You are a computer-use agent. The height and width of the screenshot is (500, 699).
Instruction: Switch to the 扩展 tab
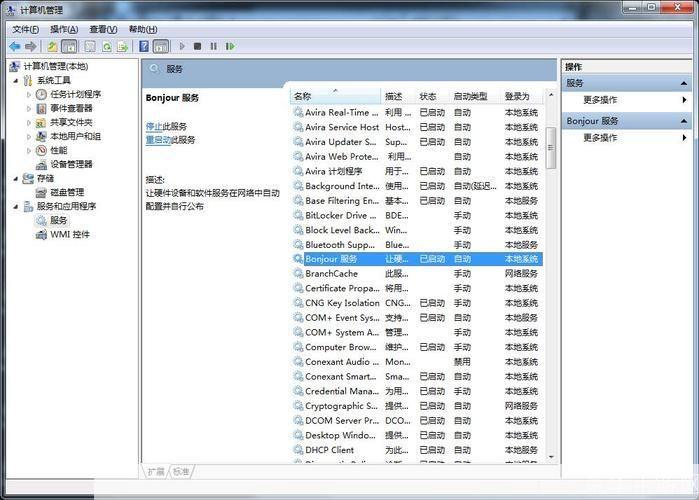point(156,472)
